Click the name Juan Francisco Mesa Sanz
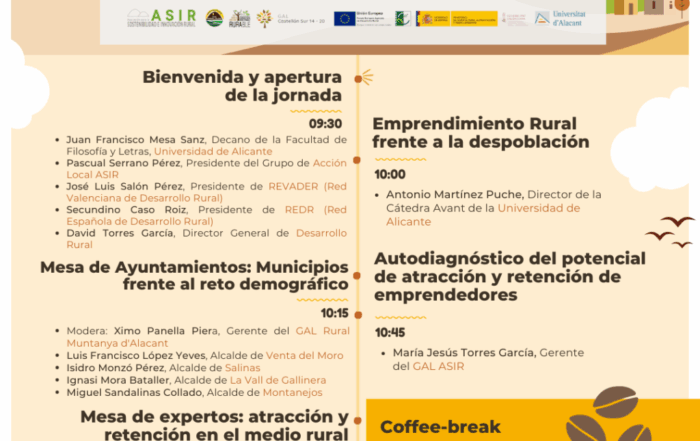This screenshot has height=441, width=700. coord(136,140)
